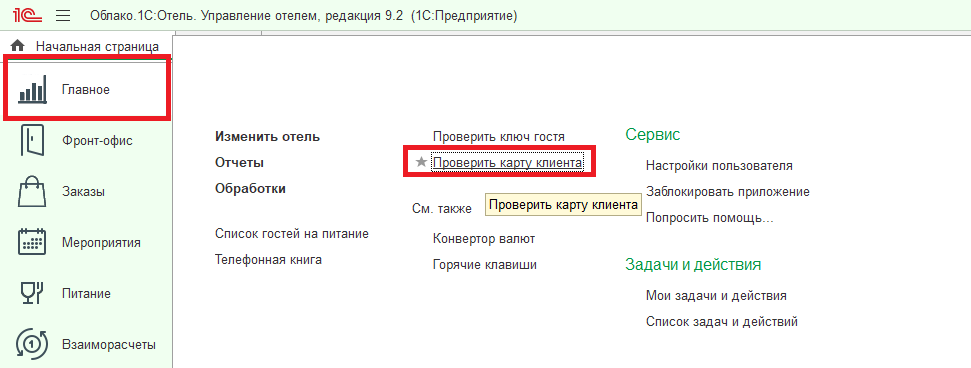Open the hamburger main menu icon
This screenshot has height=368, width=971.
point(63,15)
